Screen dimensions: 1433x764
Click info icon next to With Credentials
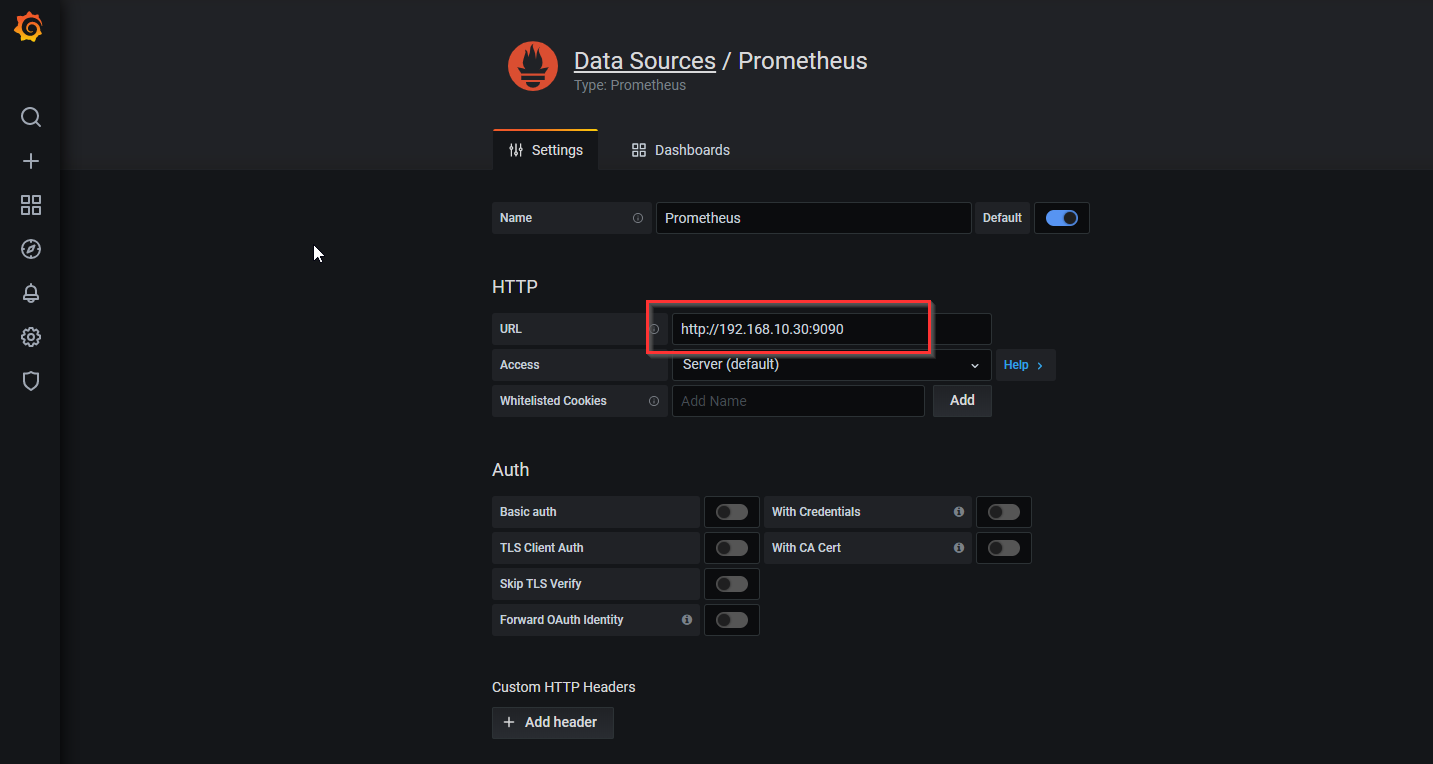coord(959,512)
